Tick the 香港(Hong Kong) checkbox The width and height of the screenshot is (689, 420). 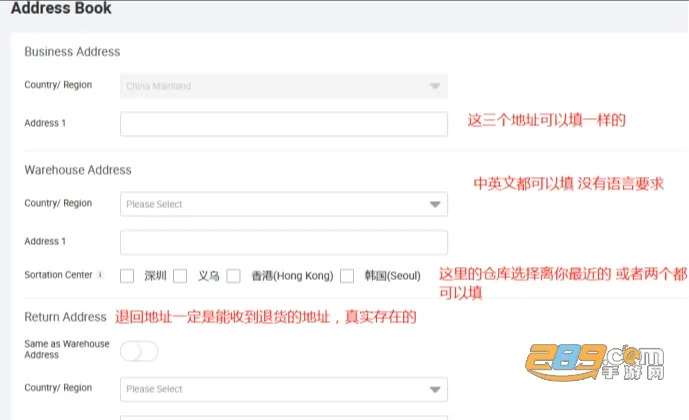point(233,276)
